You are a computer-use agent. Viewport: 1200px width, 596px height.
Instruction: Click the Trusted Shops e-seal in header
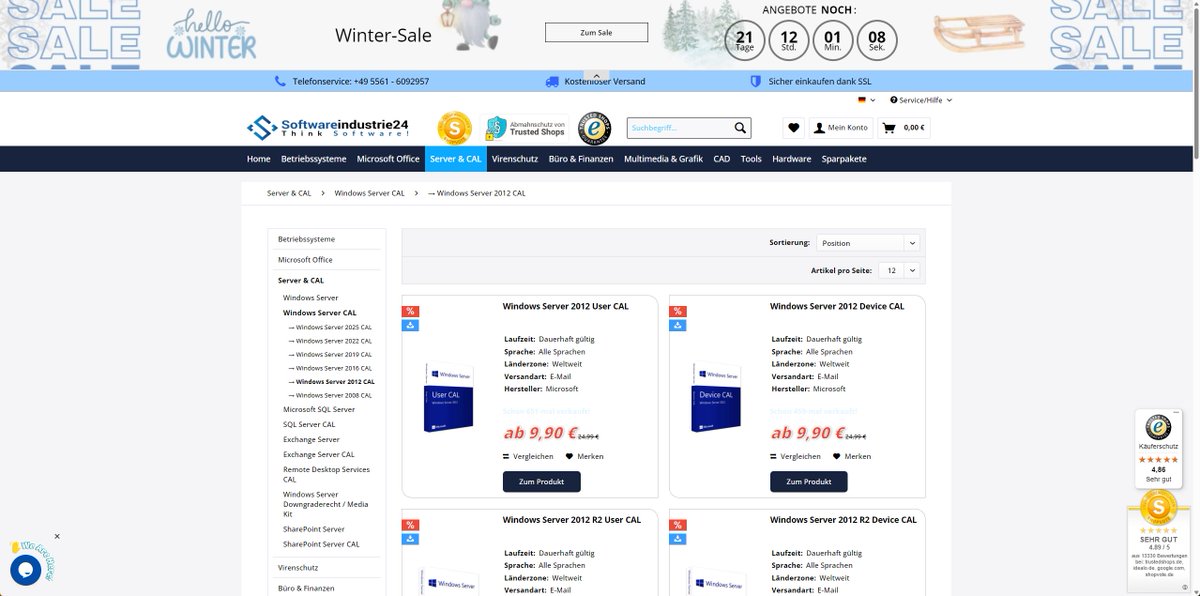pyautogui.click(x=596, y=128)
